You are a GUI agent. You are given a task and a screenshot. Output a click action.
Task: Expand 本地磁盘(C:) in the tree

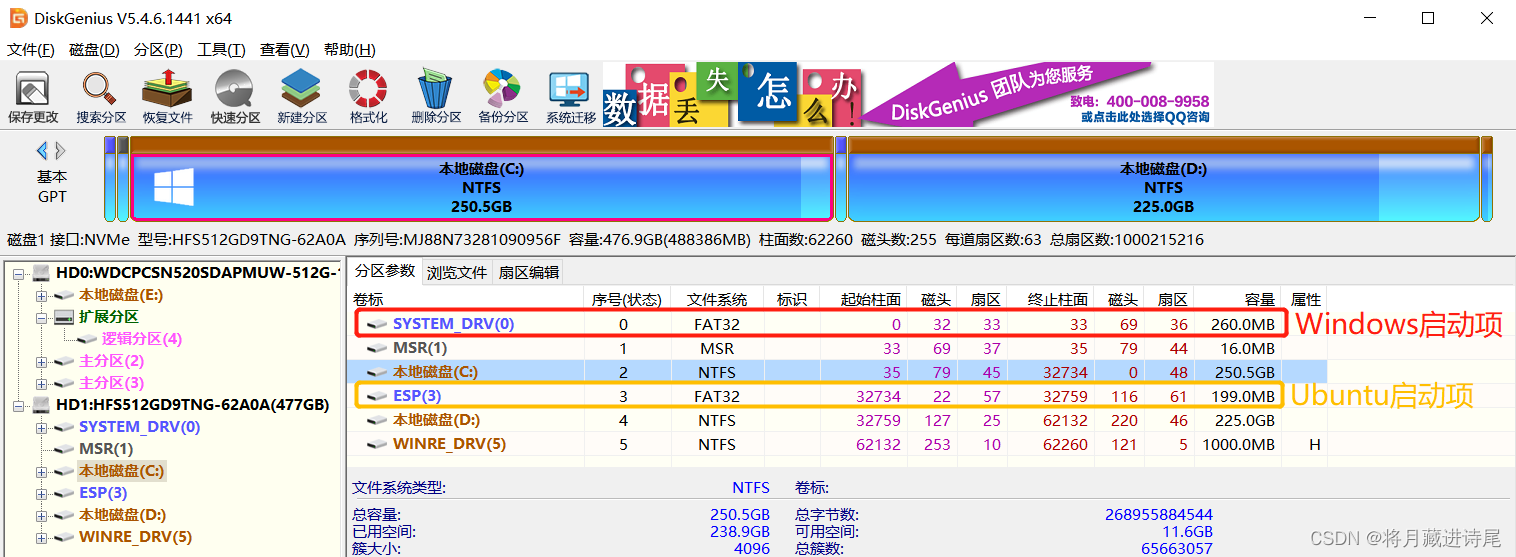[x=41, y=471]
